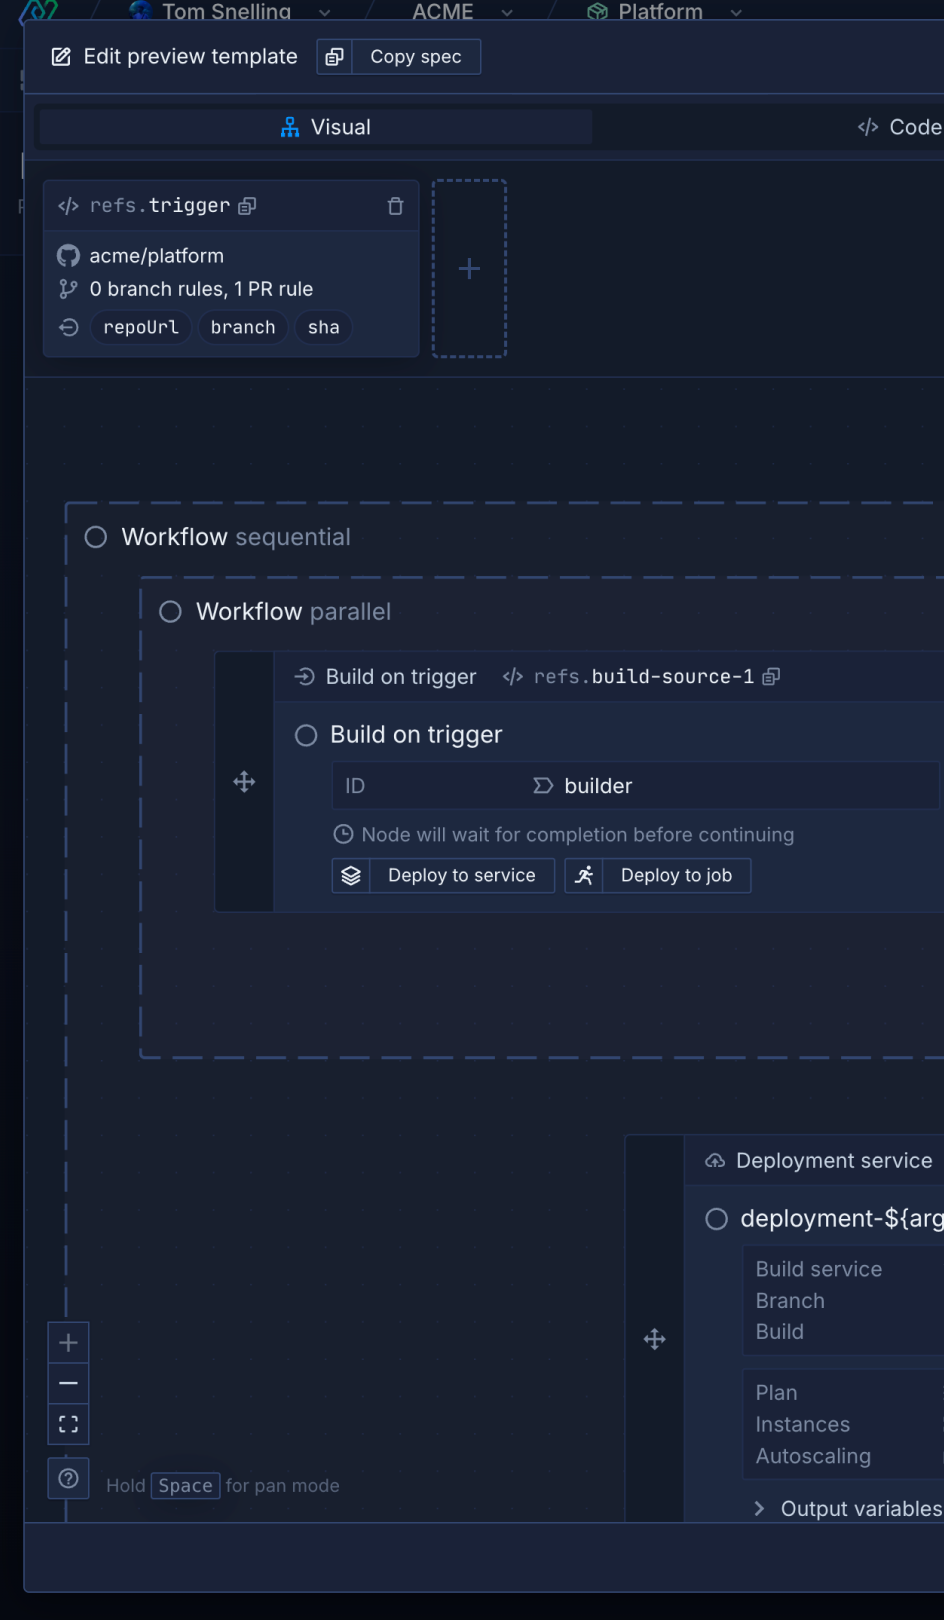Viewport: 944px width, 1620px height.
Task: Switch to the Visual tab
Action: tap(325, 128)
